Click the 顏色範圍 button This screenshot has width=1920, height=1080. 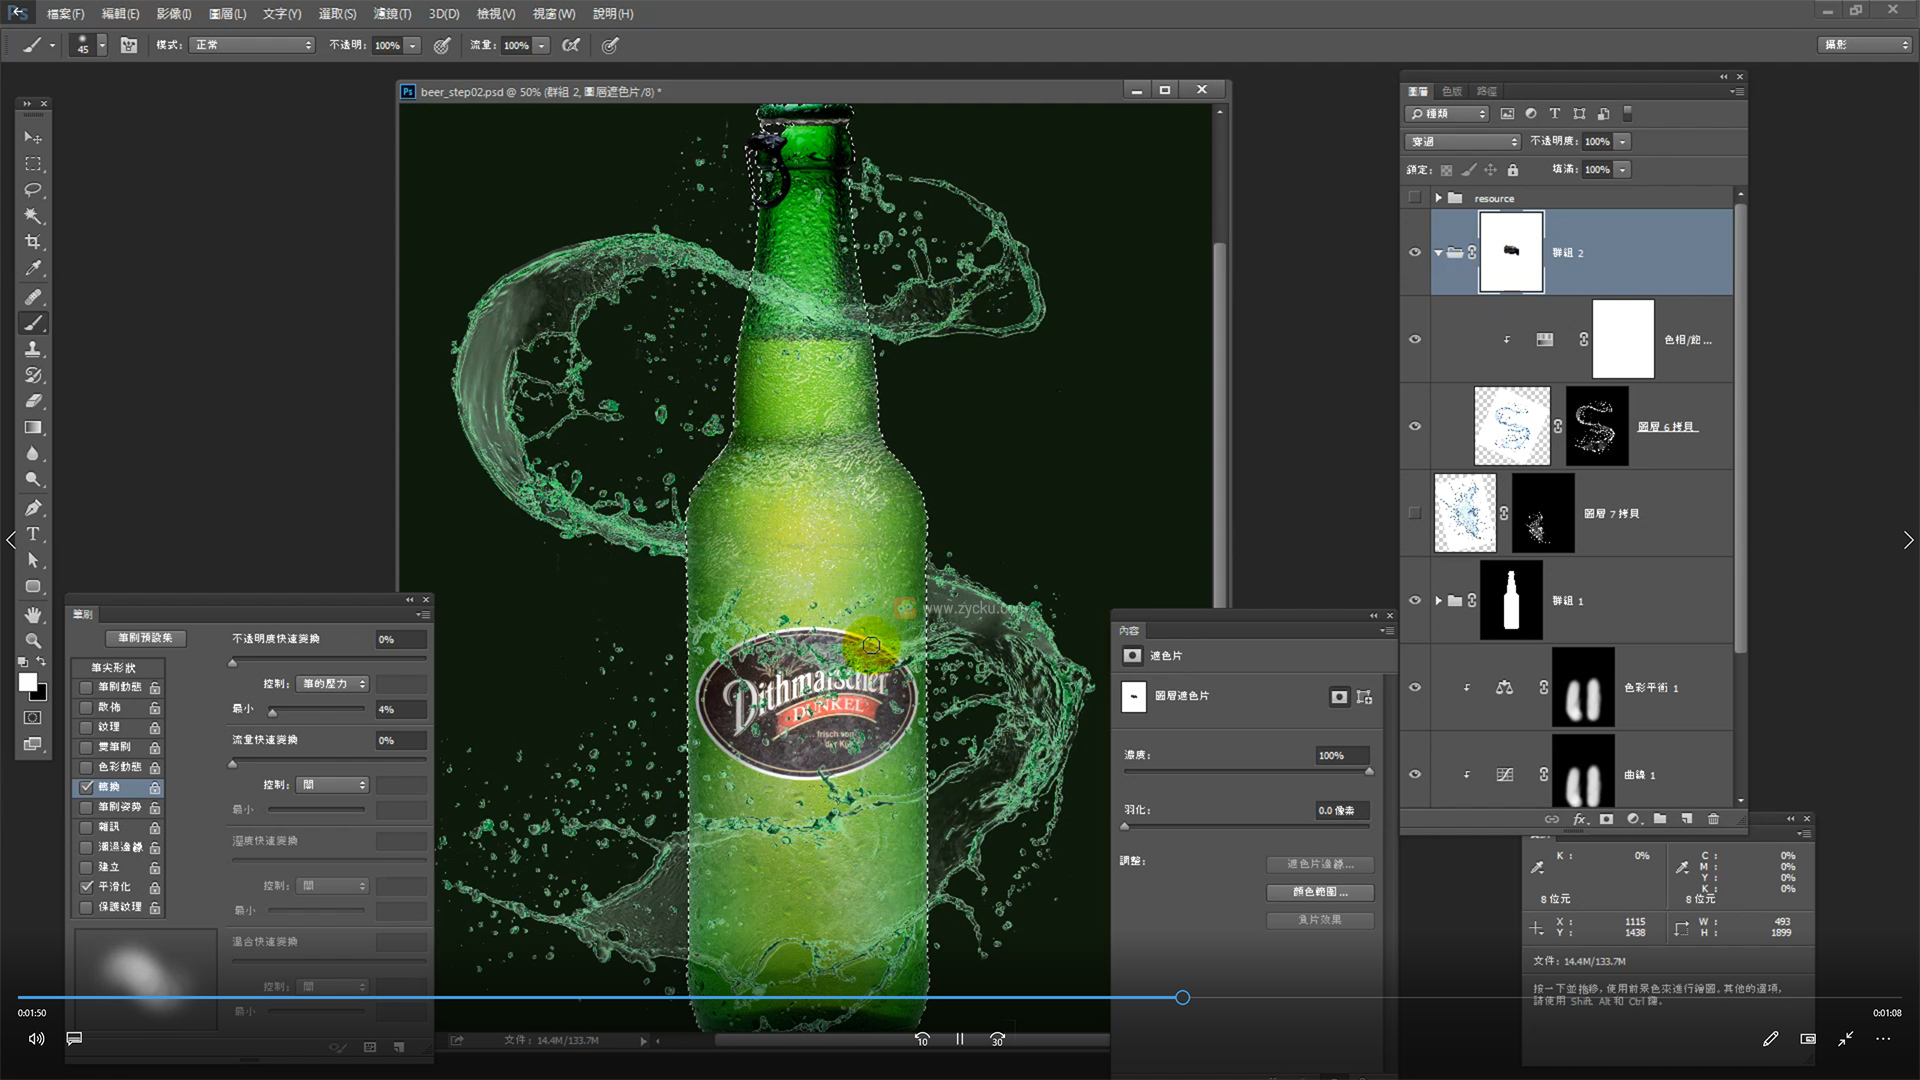[x=1320, y=892]
